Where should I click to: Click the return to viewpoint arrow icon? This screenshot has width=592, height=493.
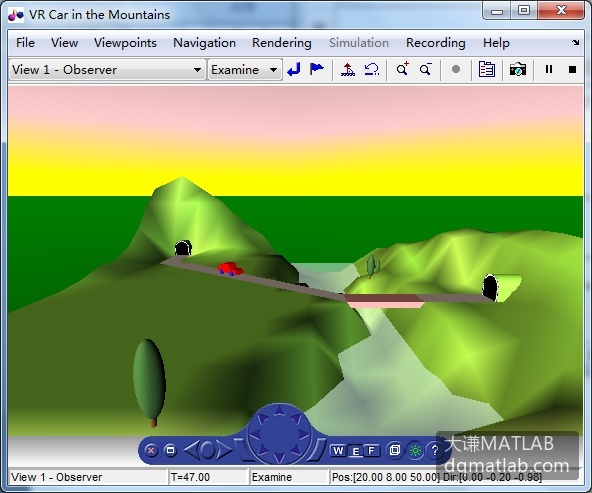pyautogui.click(x=294, y=69)
